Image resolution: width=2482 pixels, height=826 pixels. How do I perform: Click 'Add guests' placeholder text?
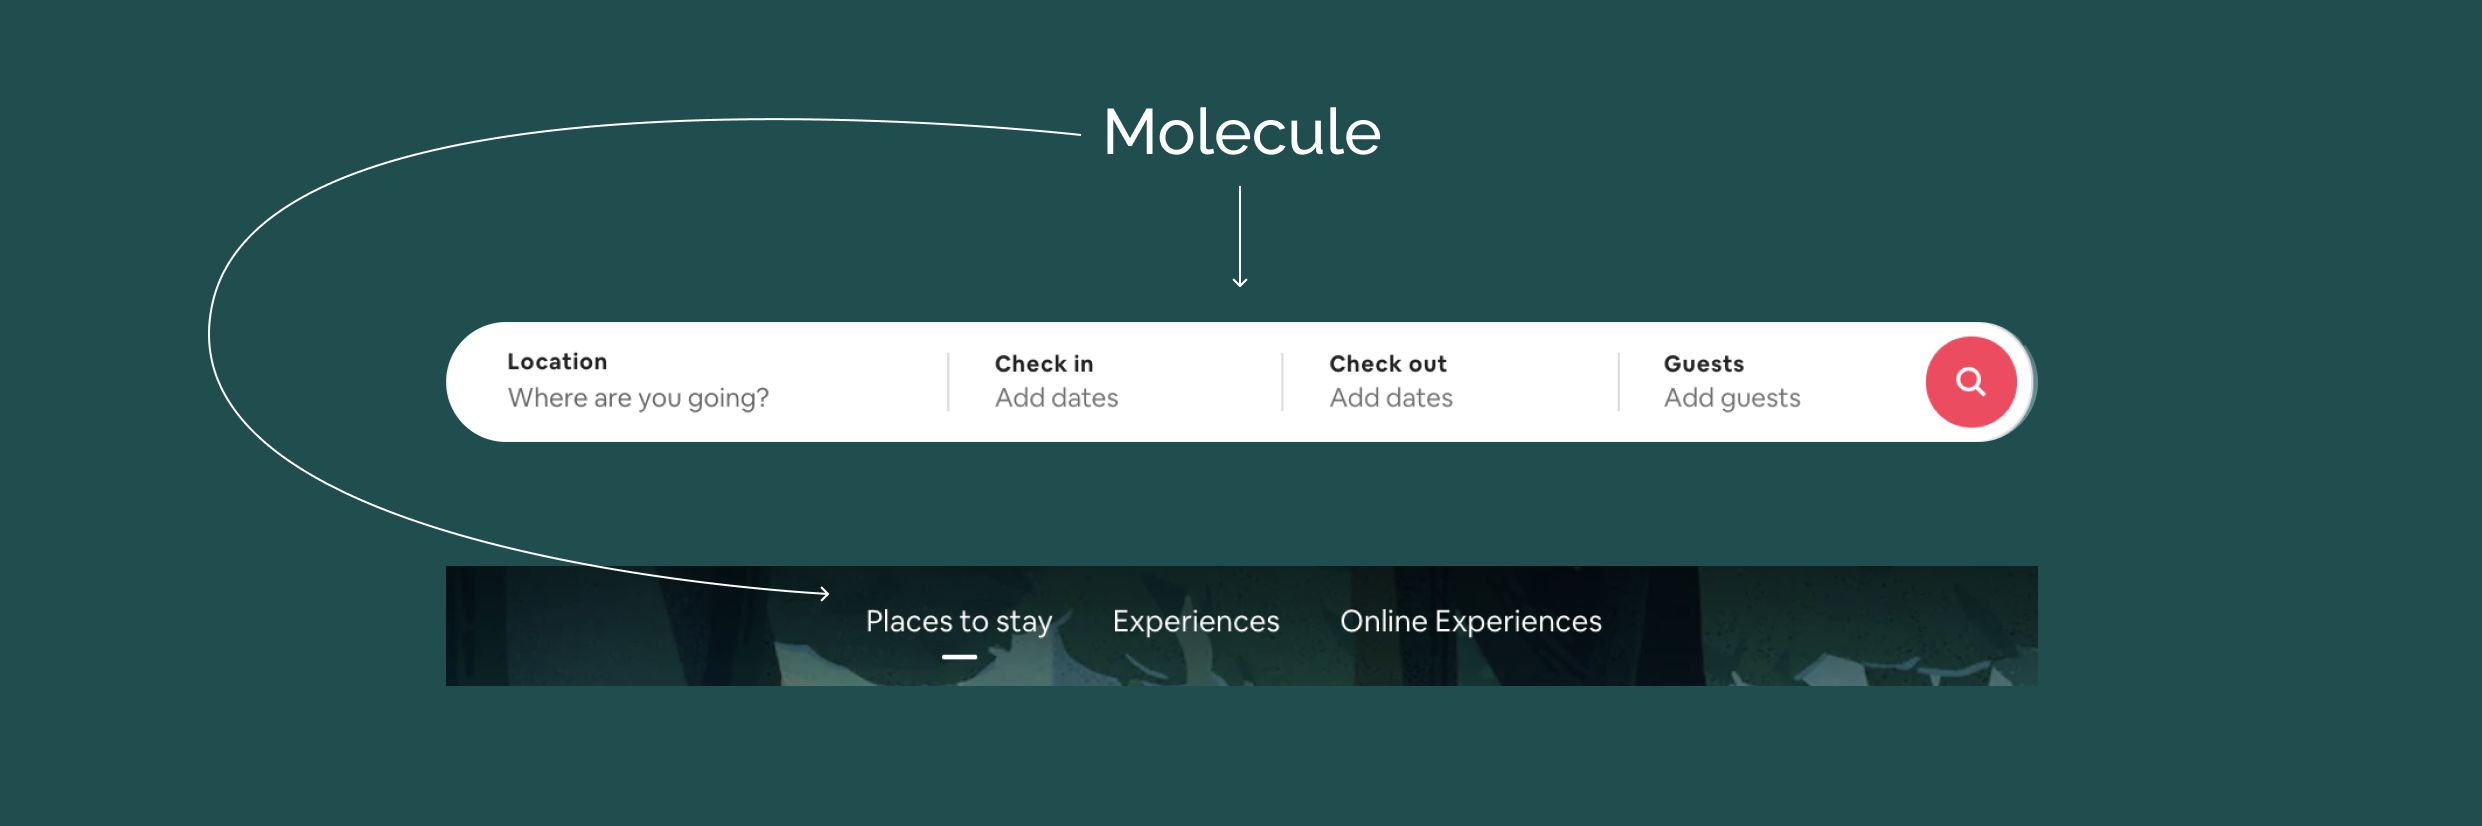1732,398
